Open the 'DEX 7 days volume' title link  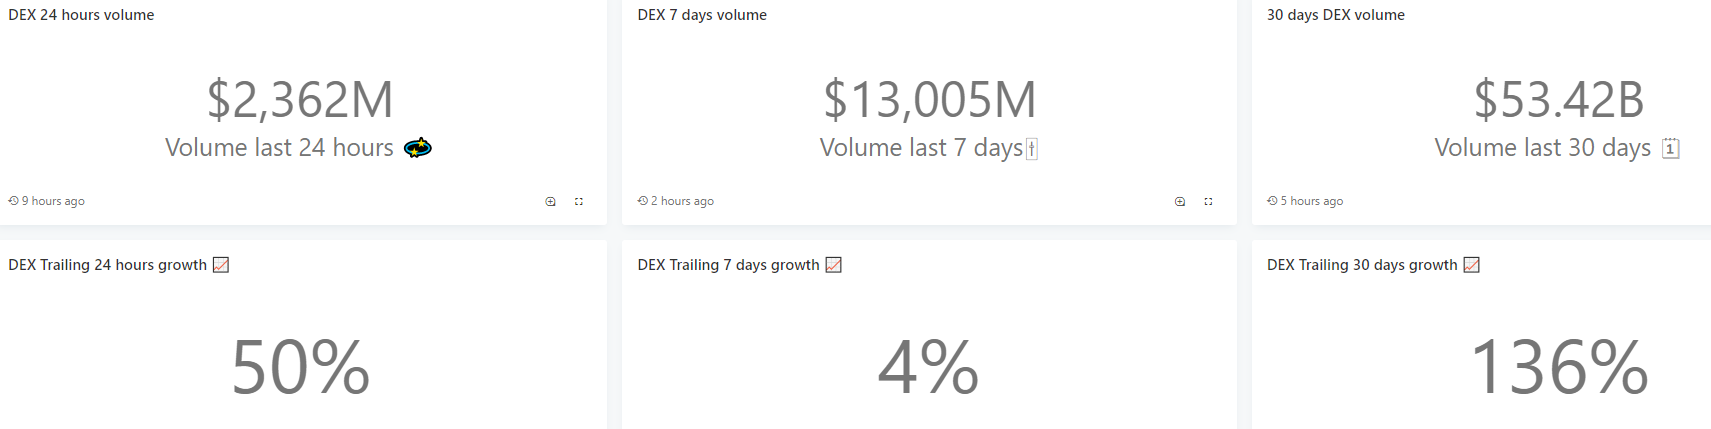[702, 15]
